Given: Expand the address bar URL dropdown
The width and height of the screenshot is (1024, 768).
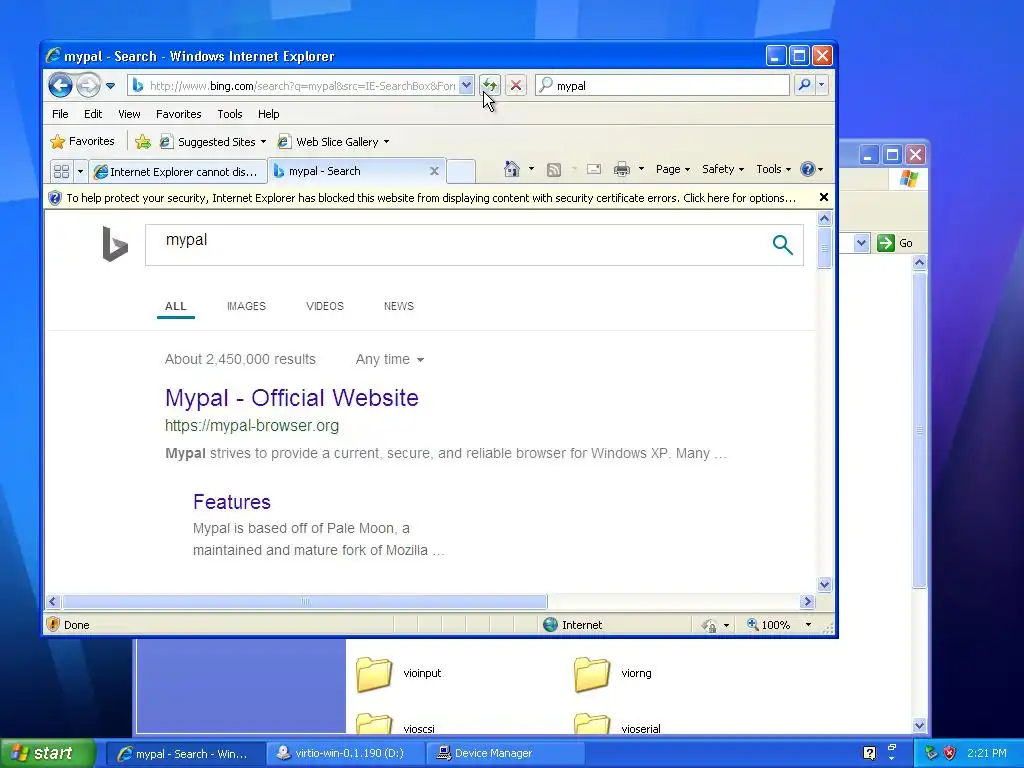Looking at the screenshot, I should [466, 85].
